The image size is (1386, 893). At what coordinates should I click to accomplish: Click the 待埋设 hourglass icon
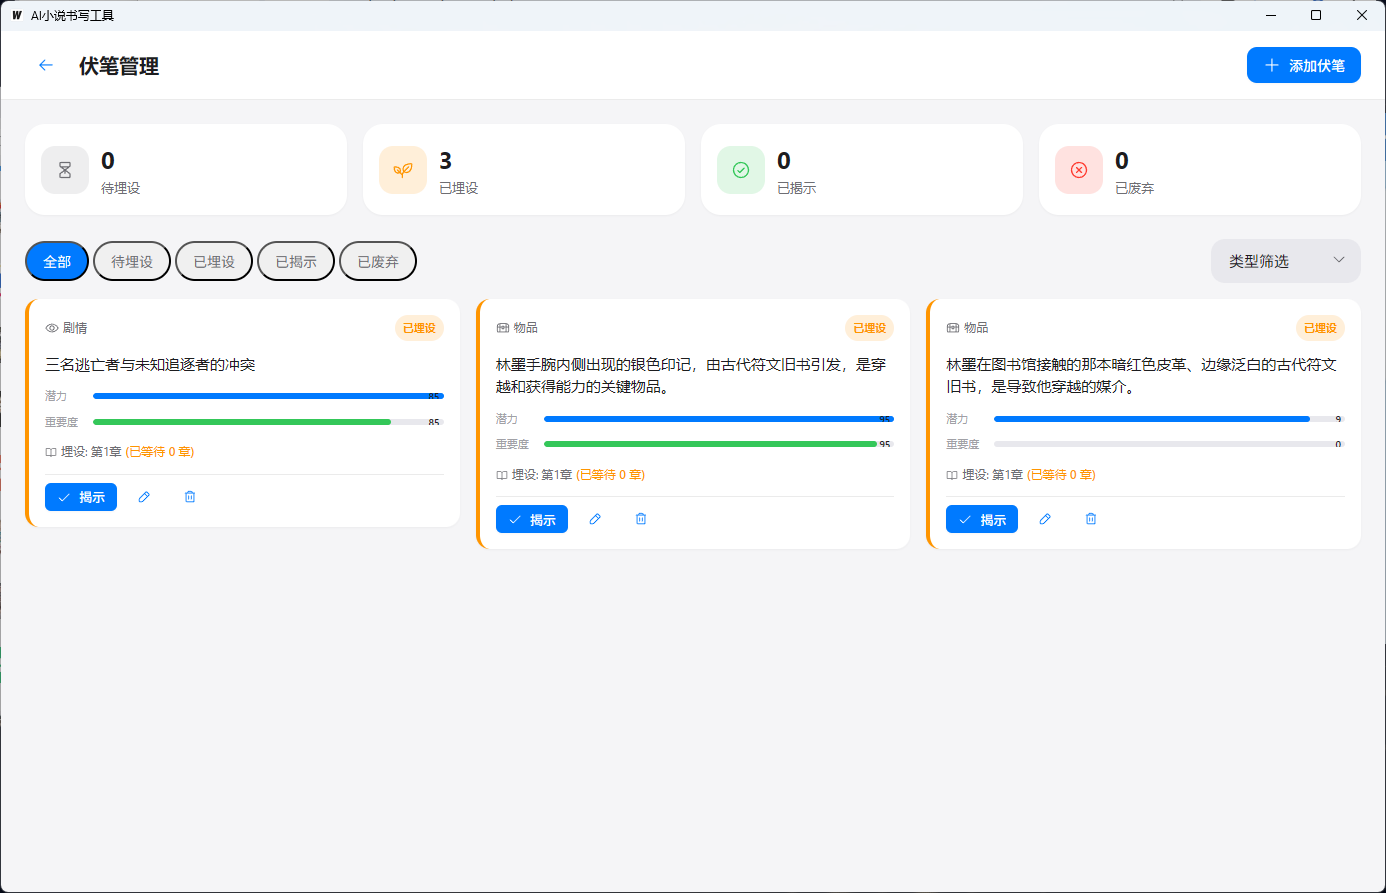coord(65,170)
